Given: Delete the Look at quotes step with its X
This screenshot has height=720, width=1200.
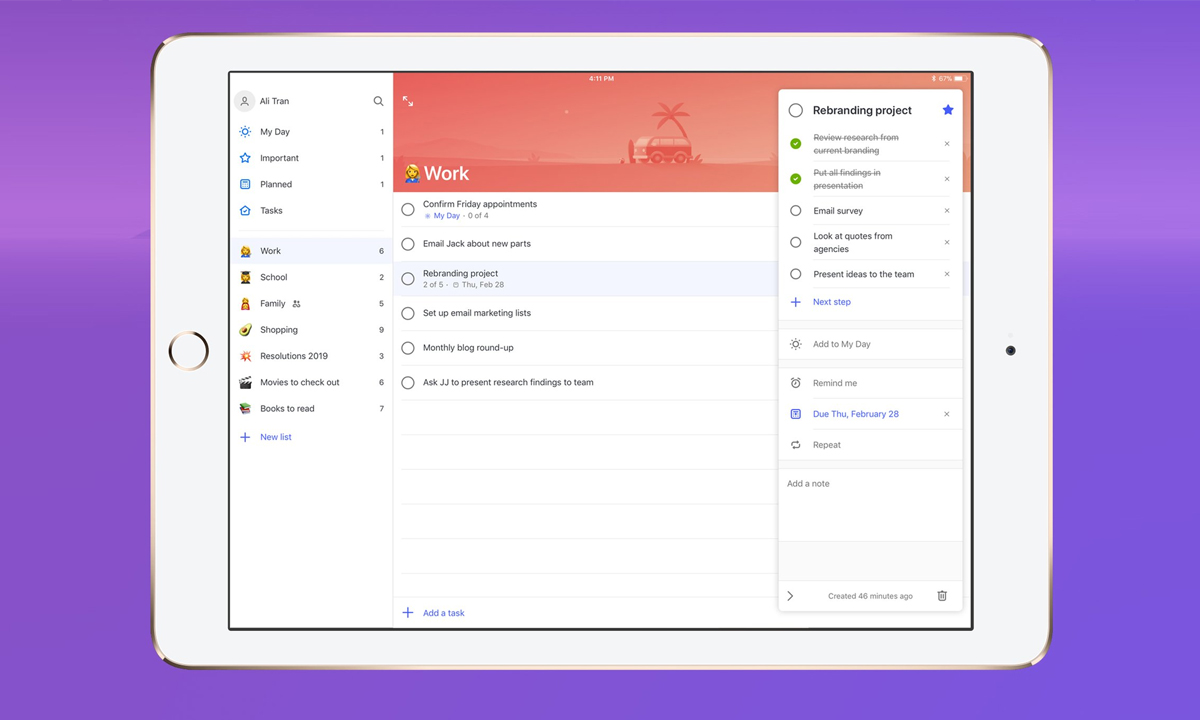Looking at the screenshot, I should (947, 242).
